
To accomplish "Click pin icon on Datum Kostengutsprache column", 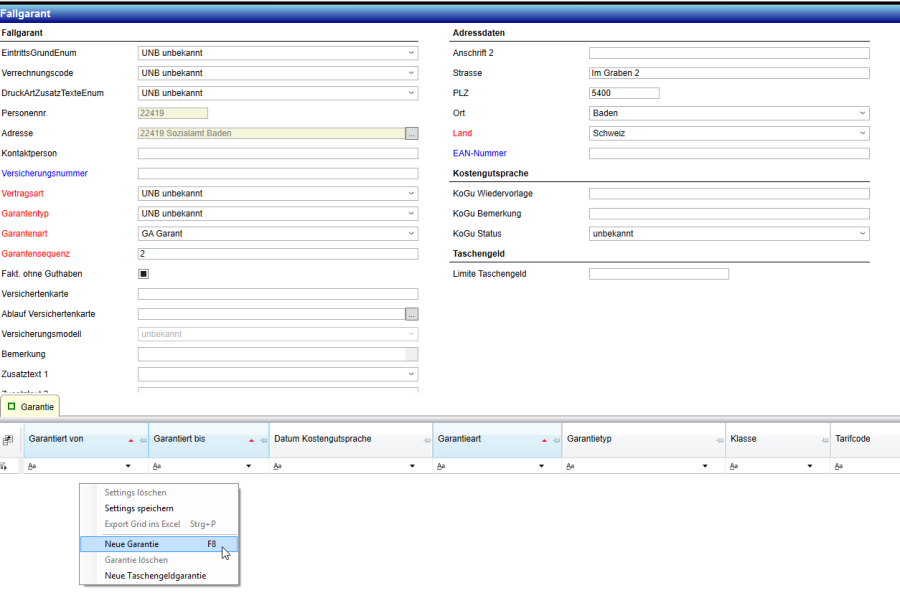I will (427, 440).
